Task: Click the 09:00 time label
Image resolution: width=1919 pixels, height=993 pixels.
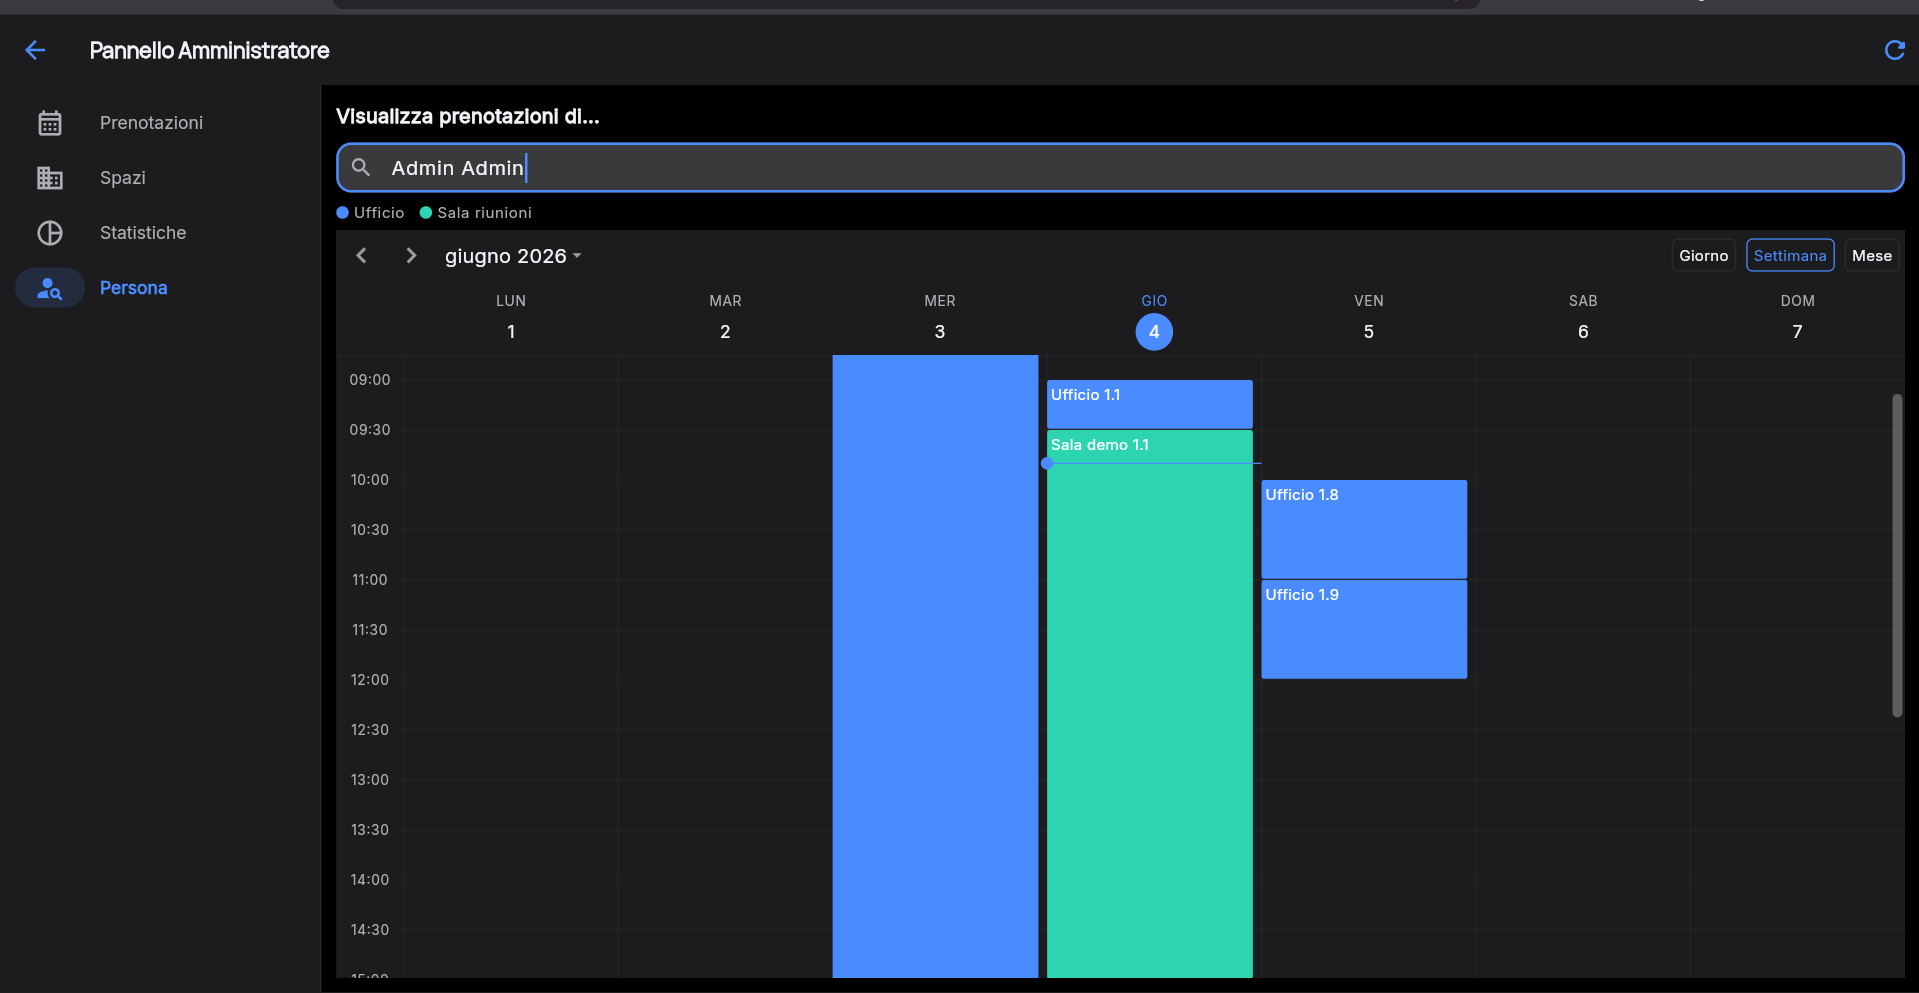Action: click(x=370, y=380)
